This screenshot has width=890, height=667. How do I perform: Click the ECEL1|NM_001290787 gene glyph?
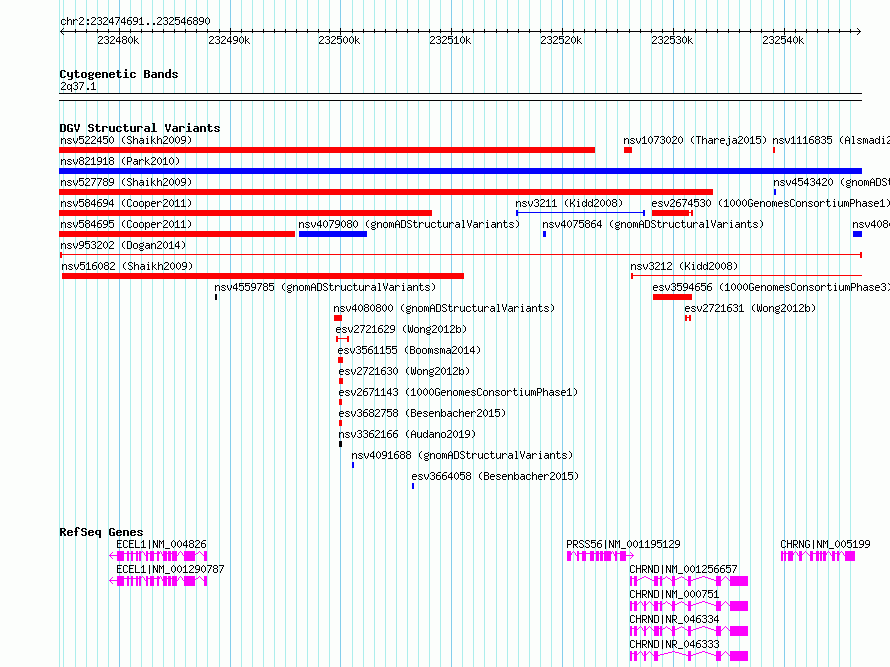coord(158,581)
